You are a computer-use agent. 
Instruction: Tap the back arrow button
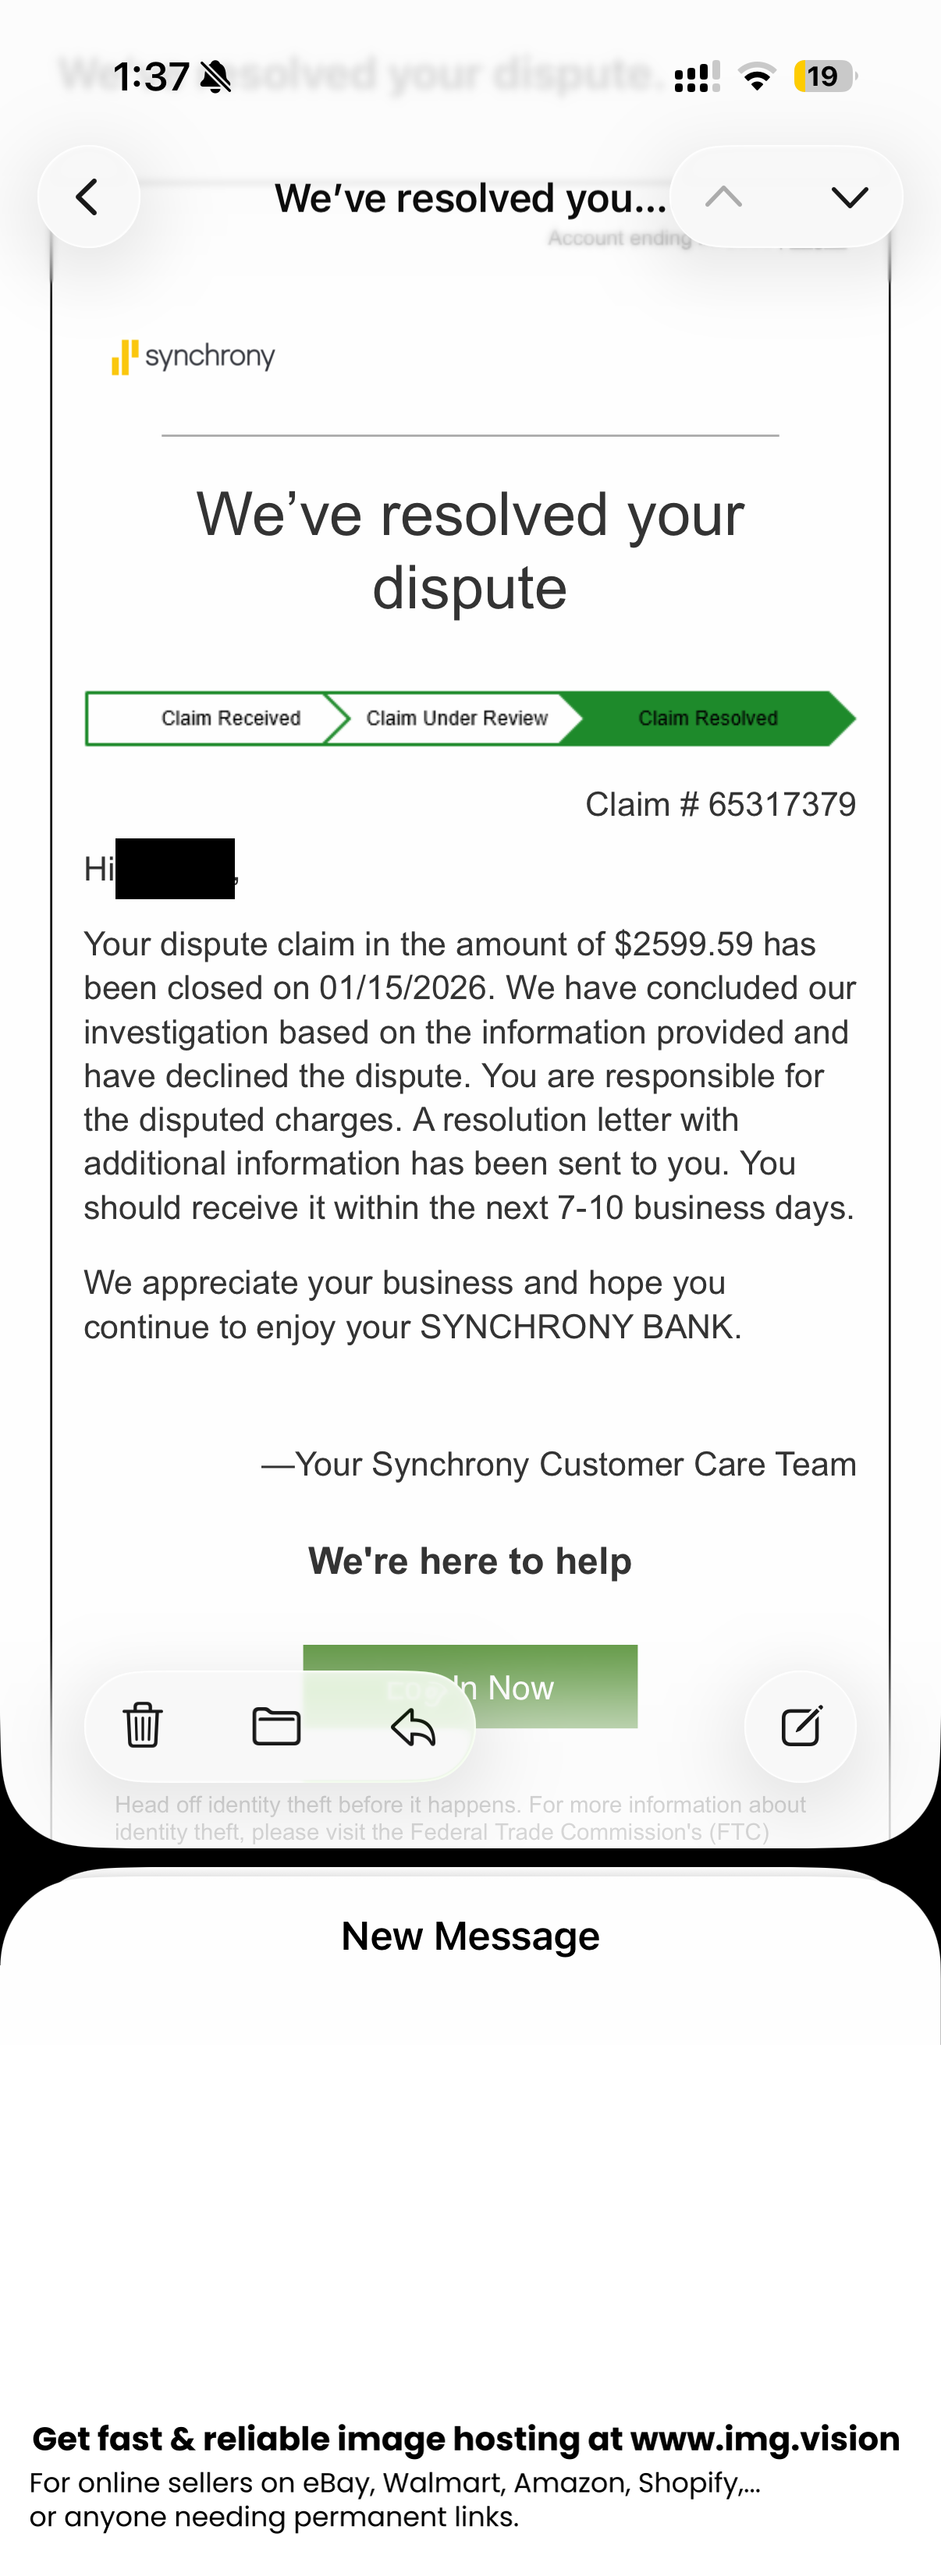[x=88, y=197]
